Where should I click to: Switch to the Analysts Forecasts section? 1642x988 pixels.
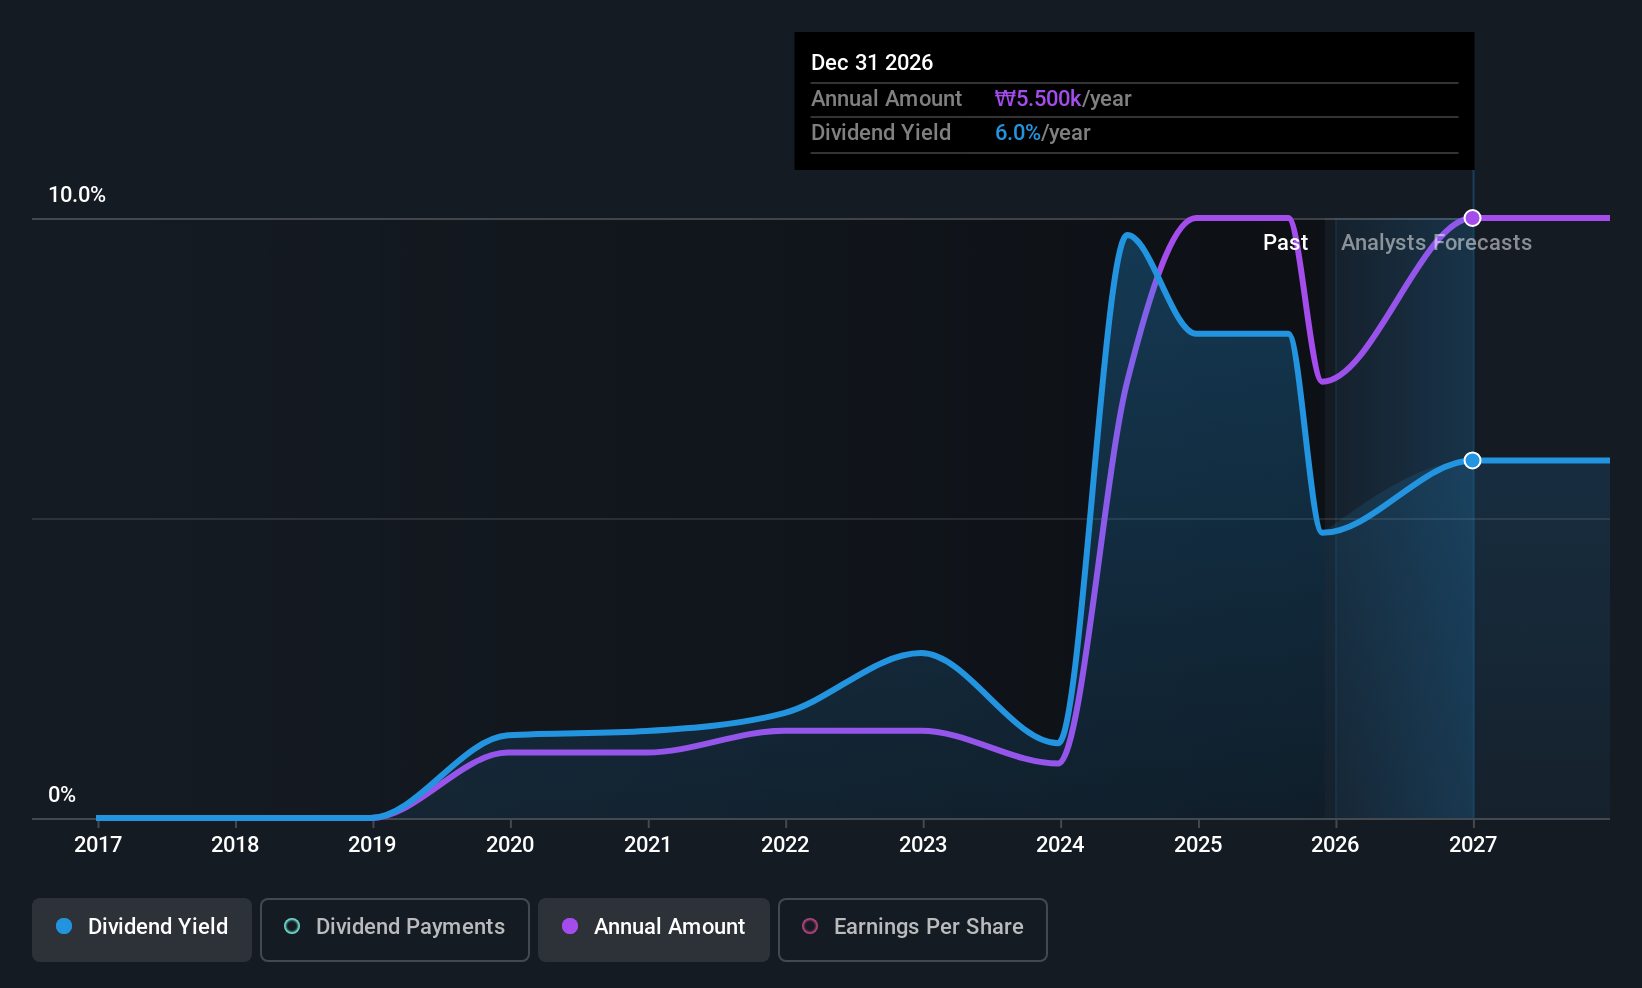[x=1436, y=242]
